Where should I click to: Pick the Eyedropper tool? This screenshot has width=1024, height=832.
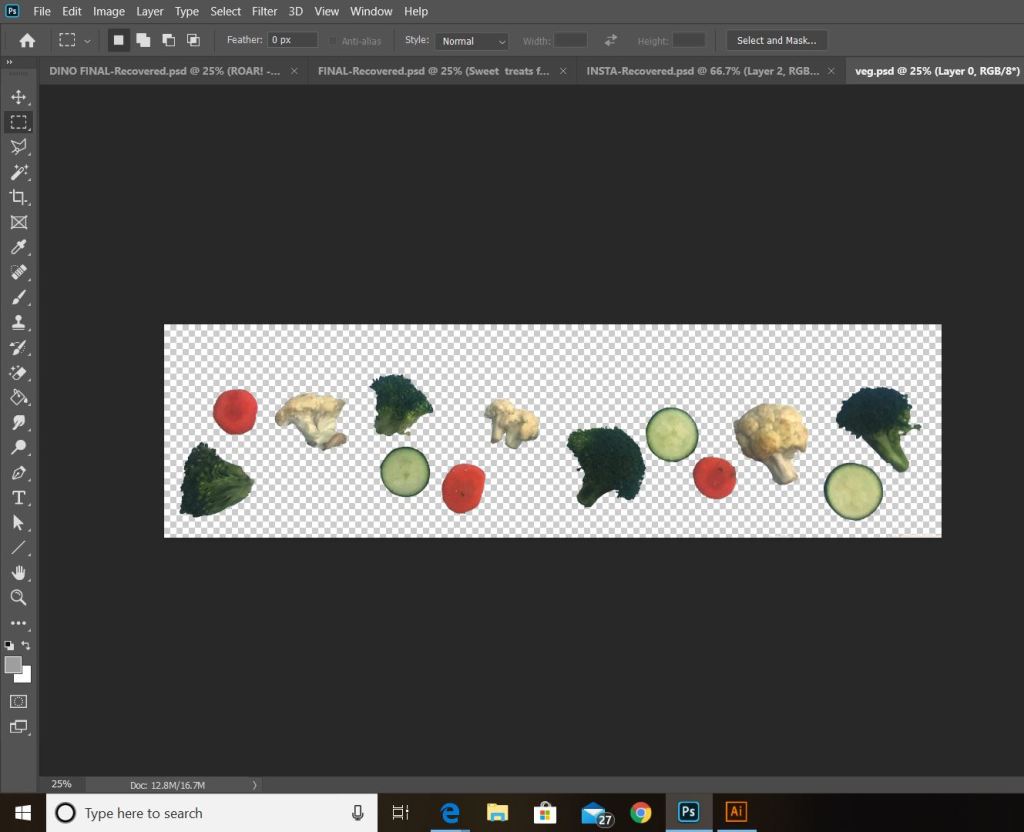[18, 247]
